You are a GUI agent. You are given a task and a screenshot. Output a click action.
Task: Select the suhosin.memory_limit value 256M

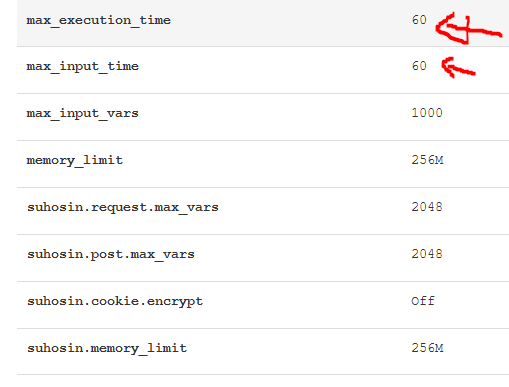(427, 348)
